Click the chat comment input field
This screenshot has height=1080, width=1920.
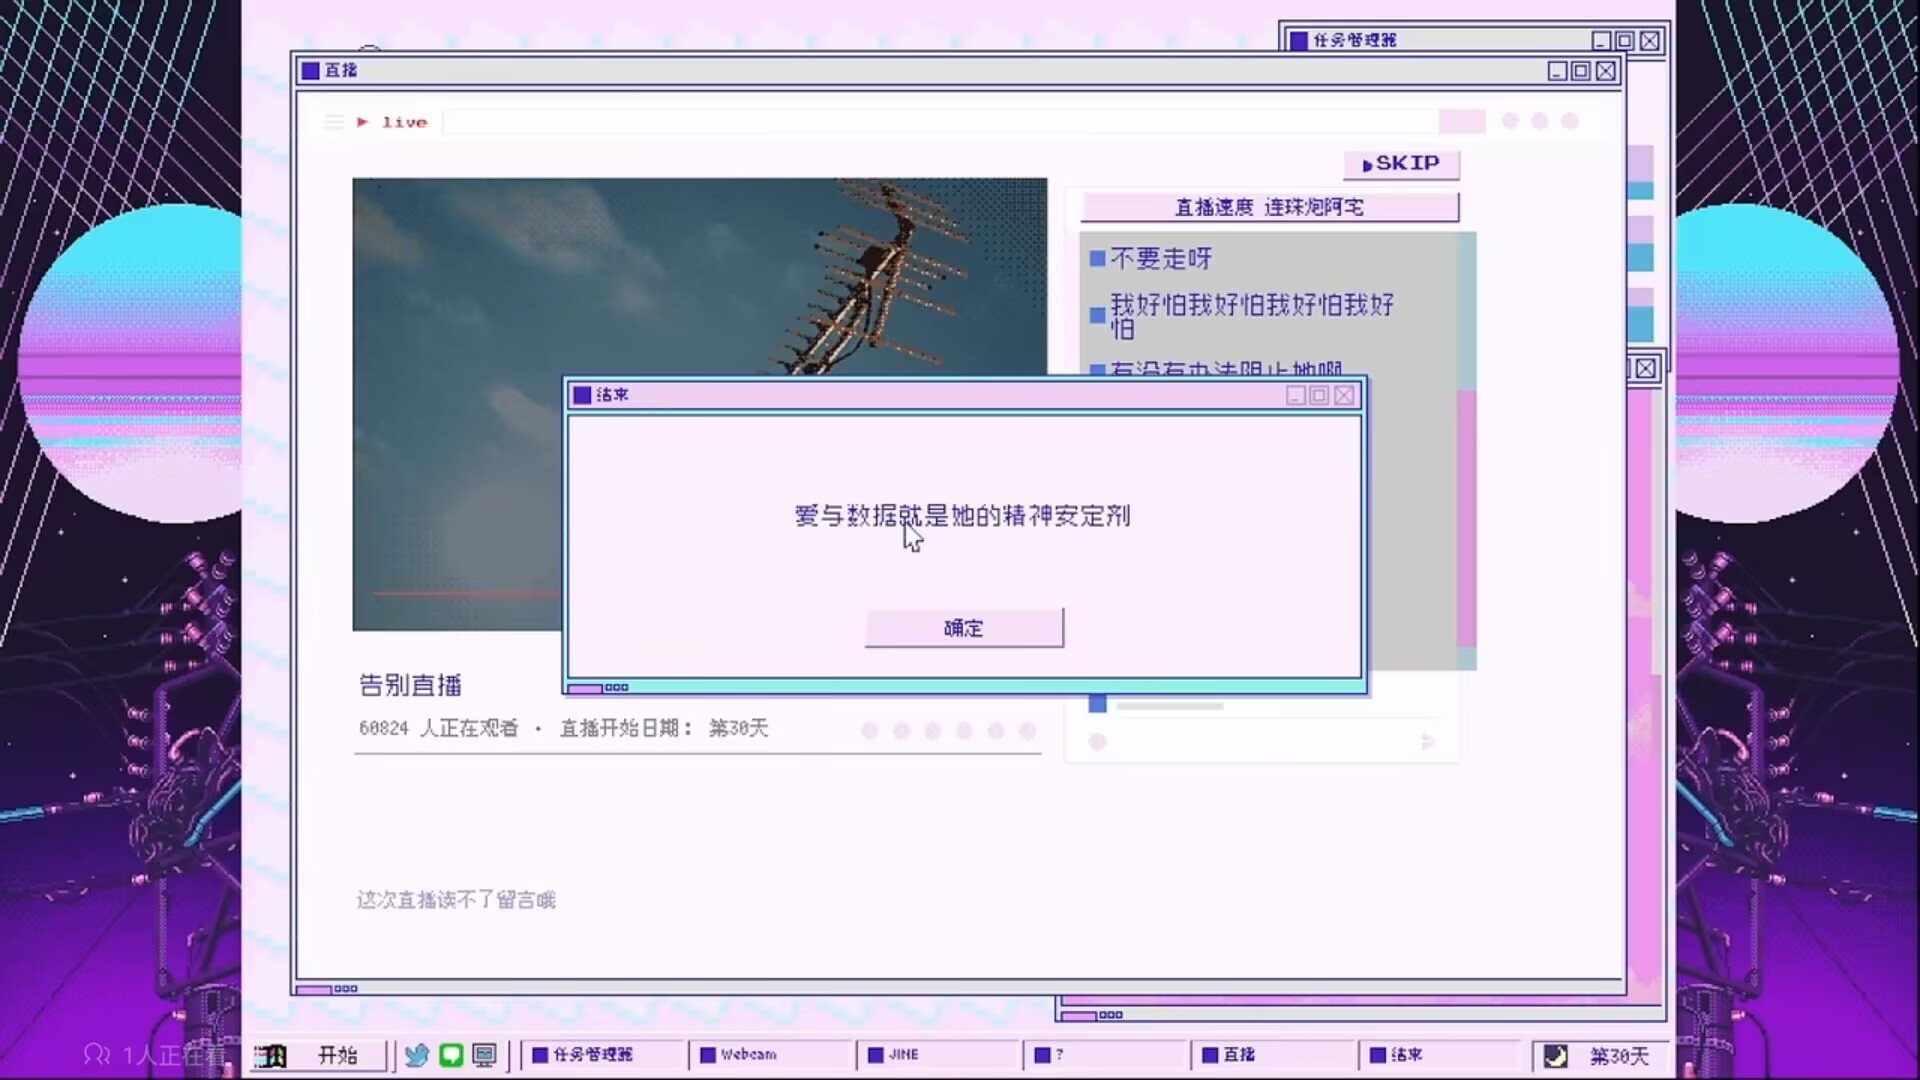[1260, 741]
